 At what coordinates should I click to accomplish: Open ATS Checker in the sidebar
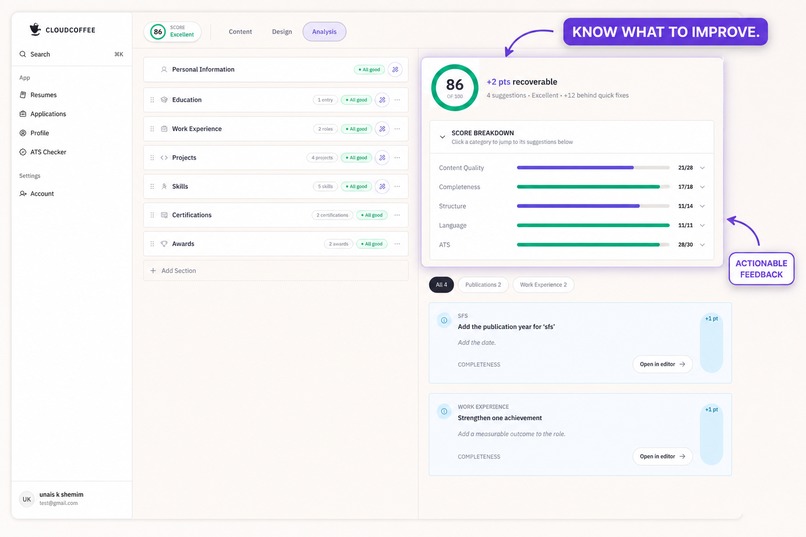[48, 152]
